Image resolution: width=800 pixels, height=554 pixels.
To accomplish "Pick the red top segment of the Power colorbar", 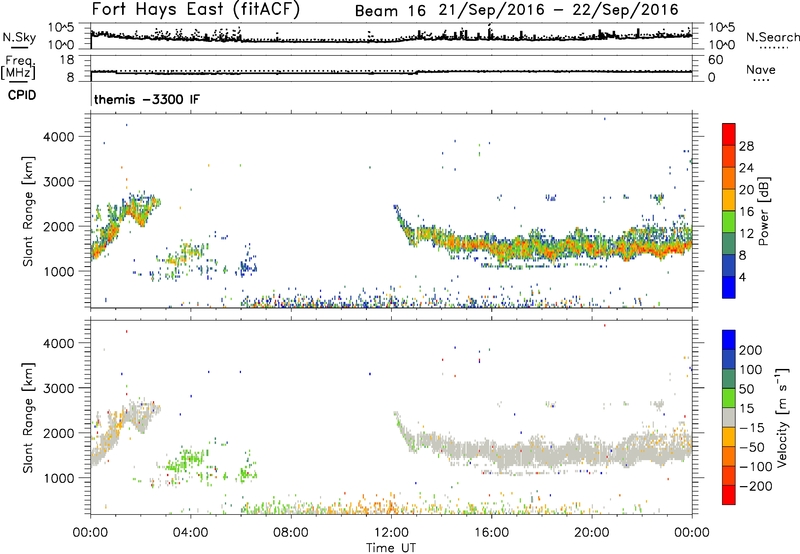I will pyautogui.click(x=729, y=135).
